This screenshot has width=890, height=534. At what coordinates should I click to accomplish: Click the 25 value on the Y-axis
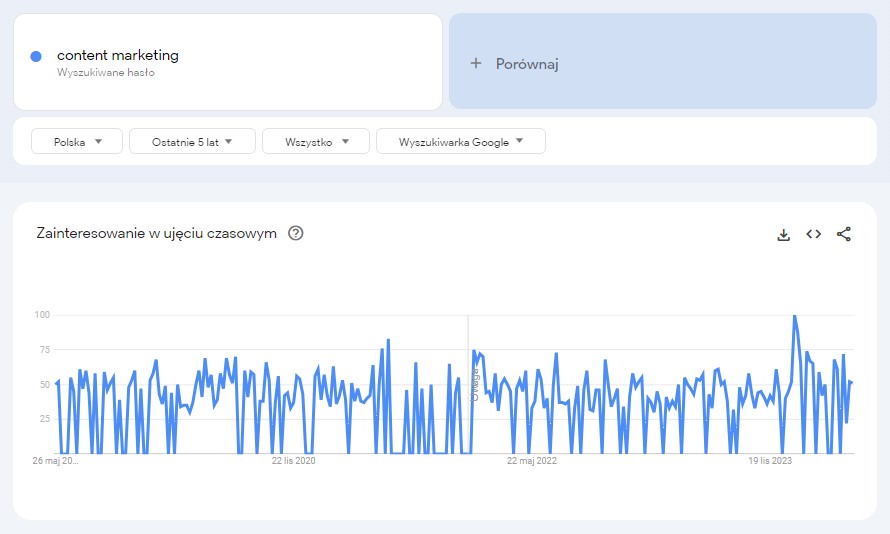pos(44,419)
